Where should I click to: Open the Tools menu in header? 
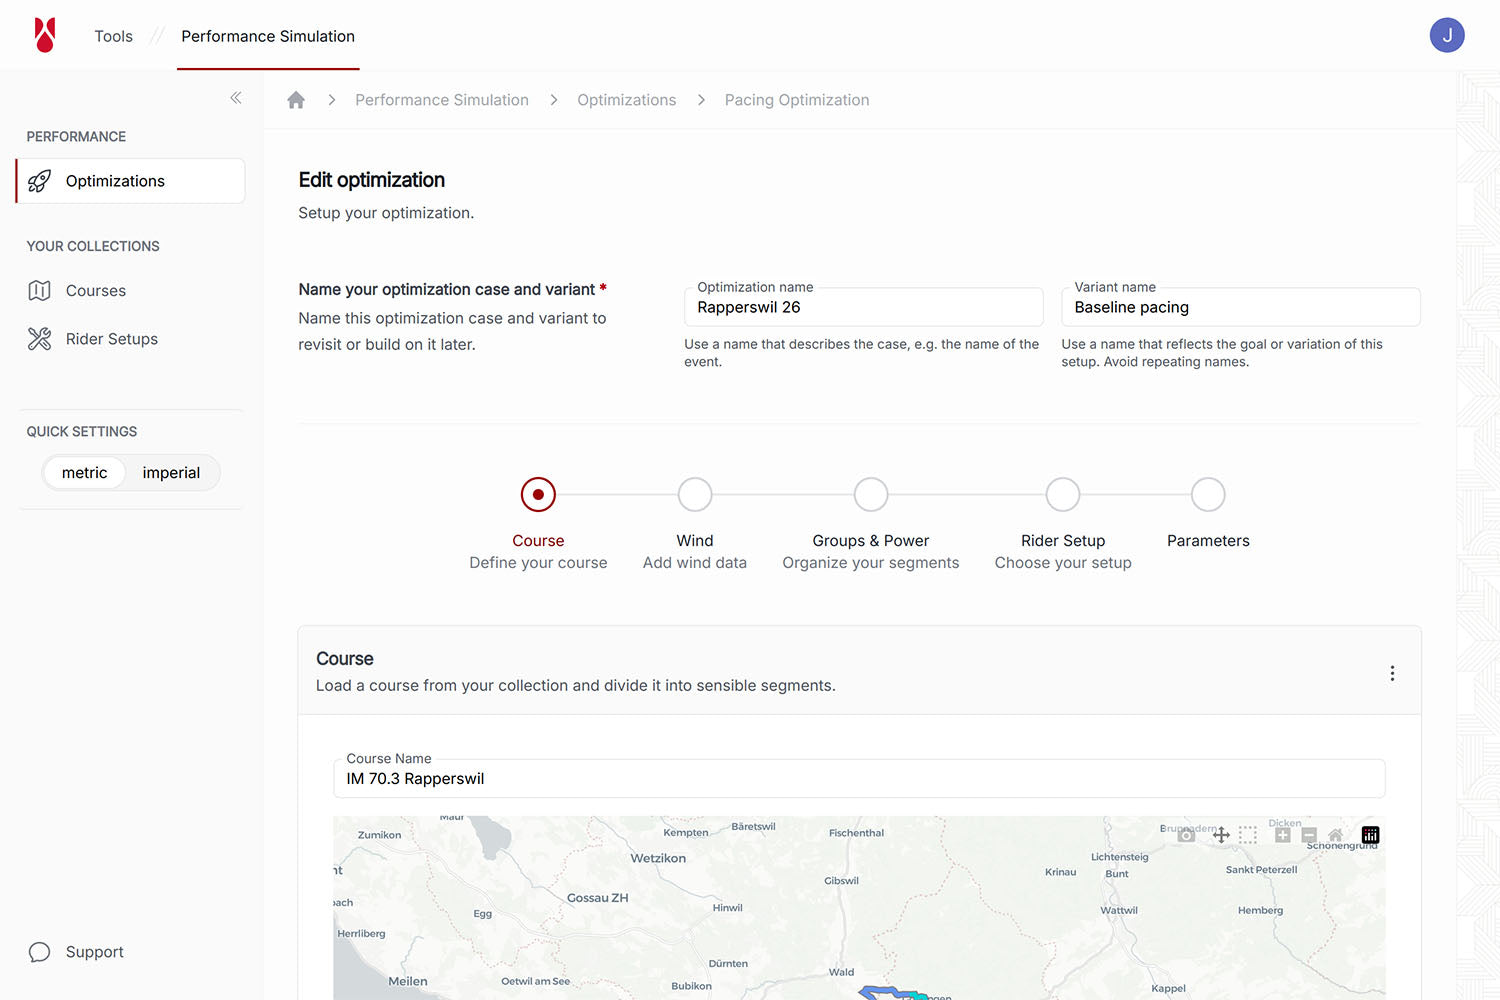point(113,36)
